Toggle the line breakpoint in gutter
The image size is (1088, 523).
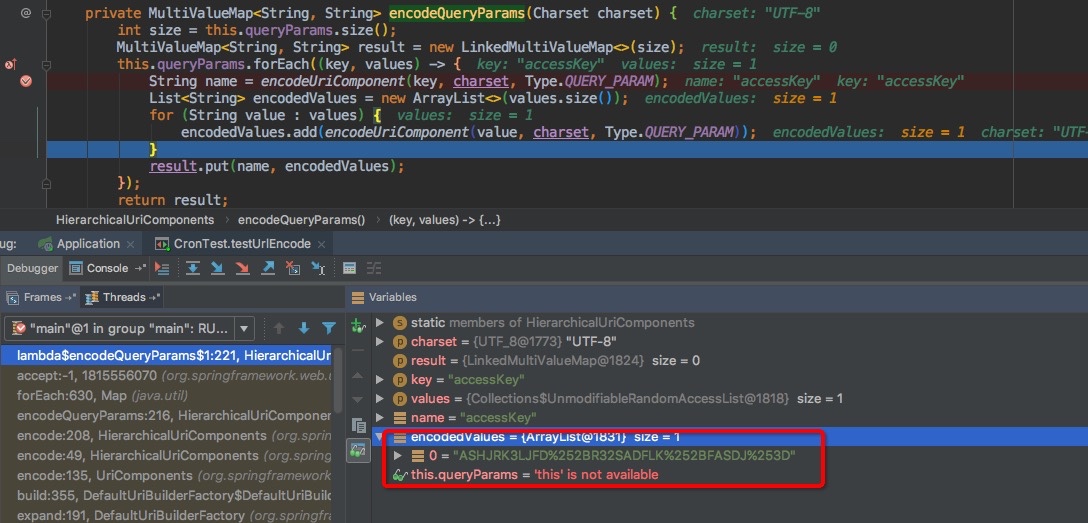[26, 81]
